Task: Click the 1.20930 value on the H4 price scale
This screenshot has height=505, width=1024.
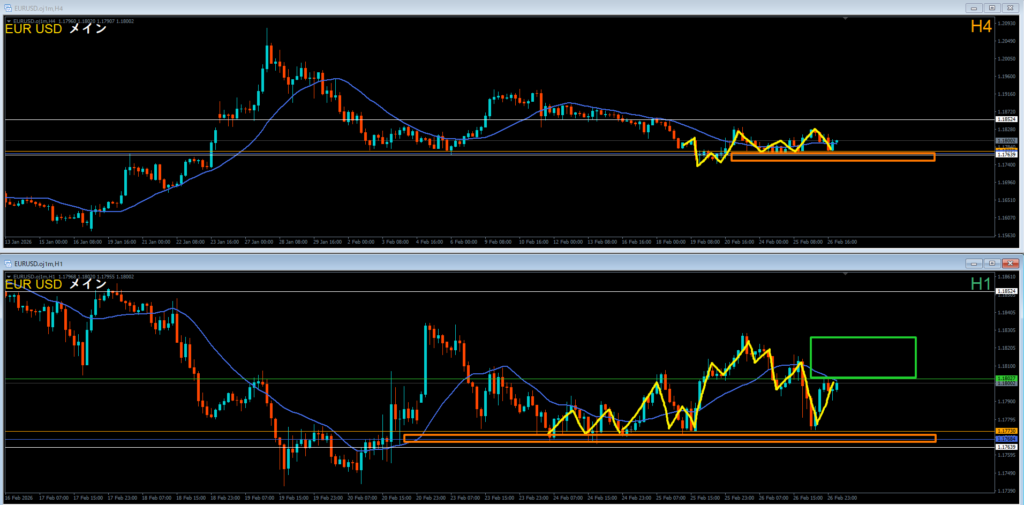Action: 1004,23
